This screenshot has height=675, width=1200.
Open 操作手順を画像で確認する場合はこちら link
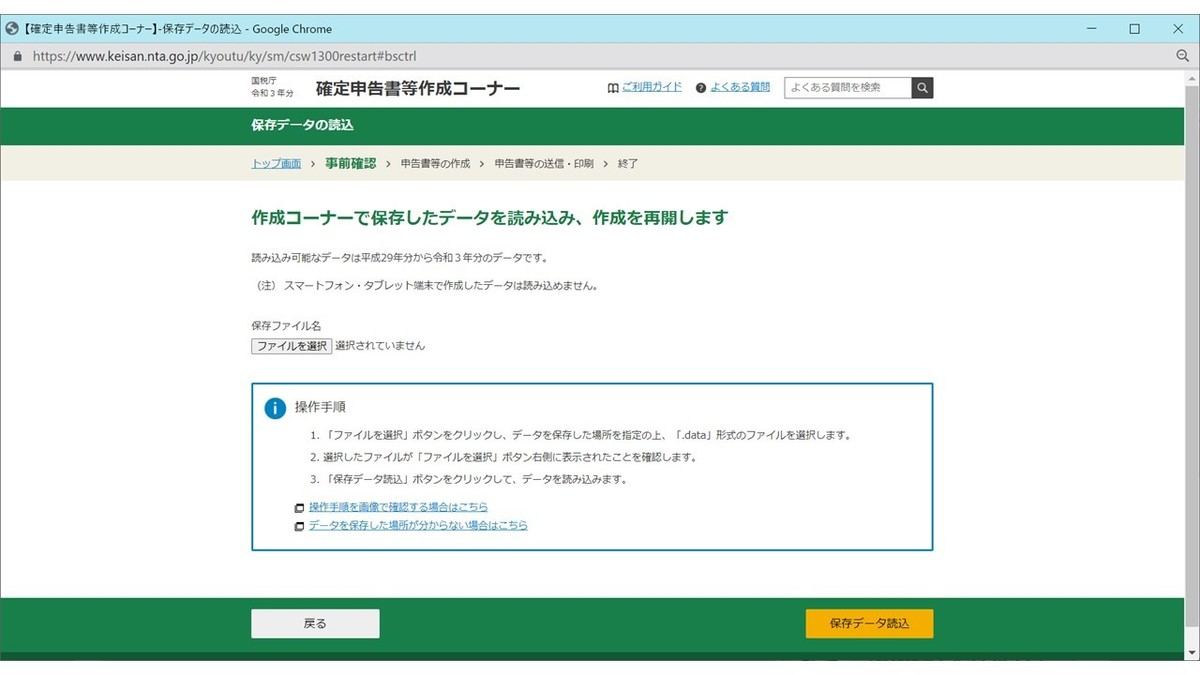pos(399,507)
